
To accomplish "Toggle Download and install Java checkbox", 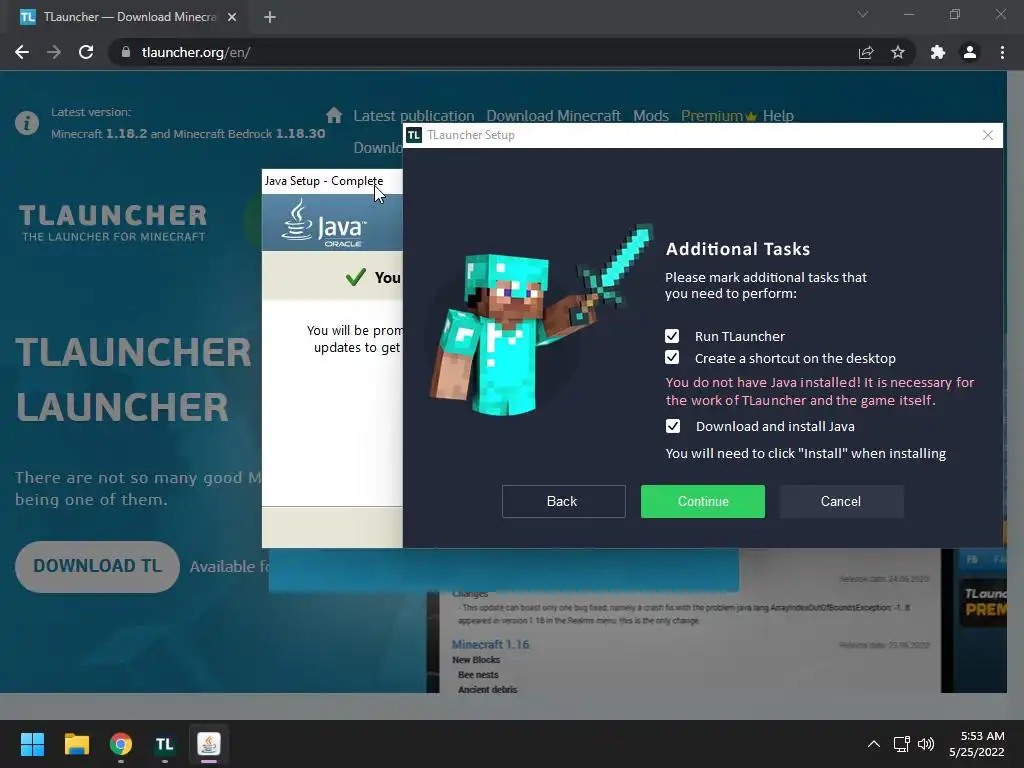I will 673,426.
